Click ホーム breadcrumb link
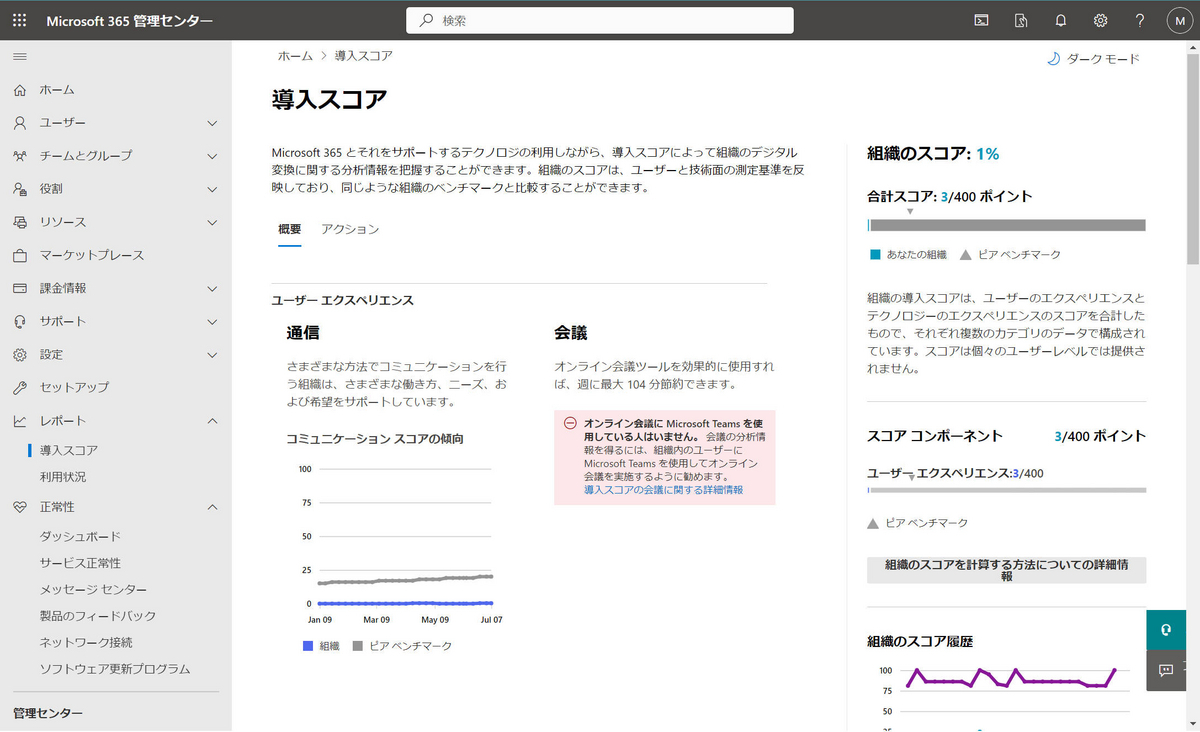This screenshot has width=1200, height=732. (x=295, y=56)
